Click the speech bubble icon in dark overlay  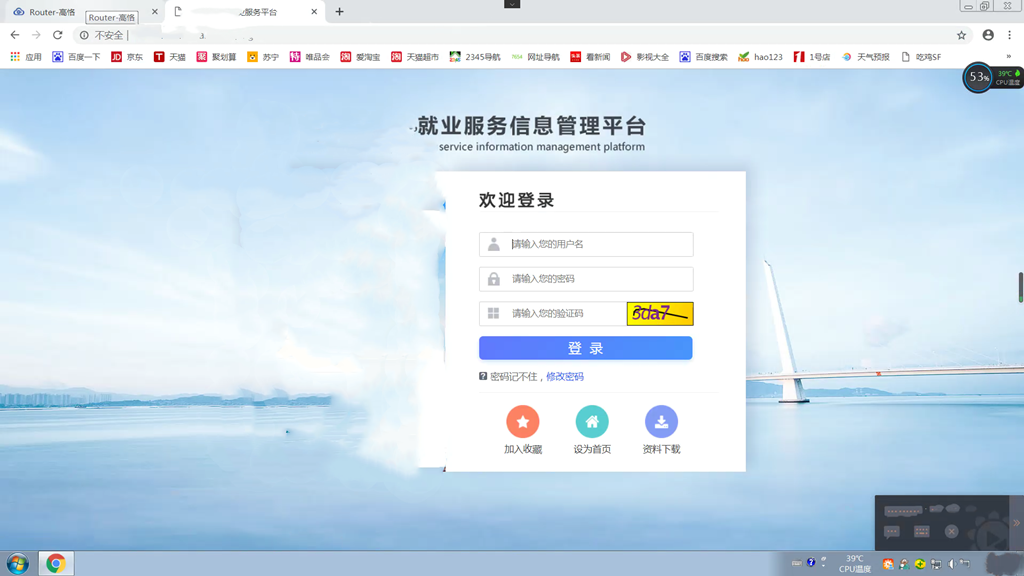(x=891, y=532)
